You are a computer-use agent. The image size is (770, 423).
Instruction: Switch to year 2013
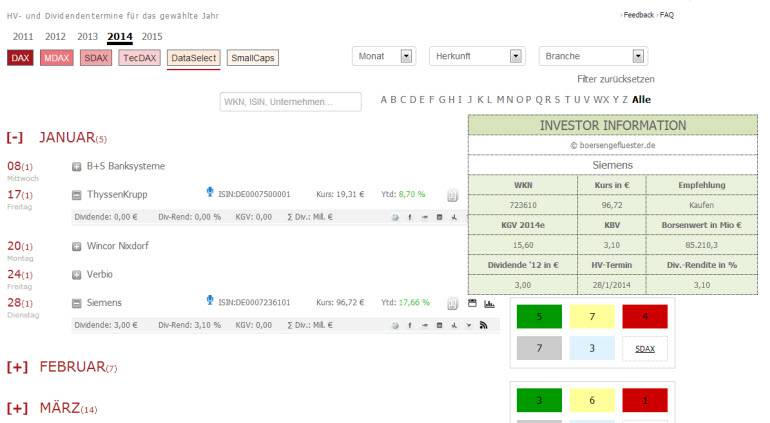click(87, 37)
